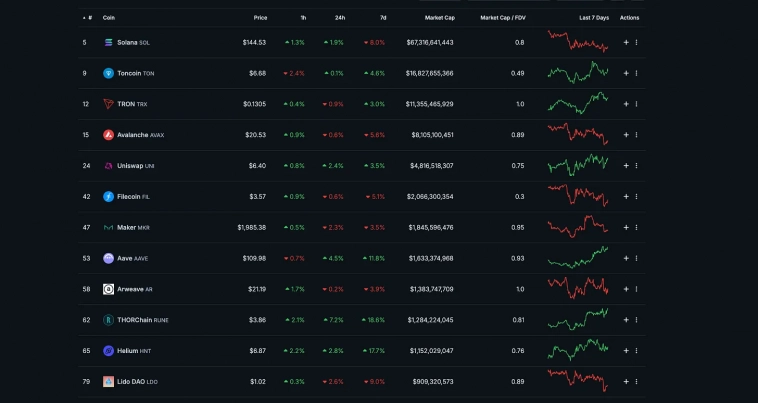Viewport: 758px width, 403px height.
Task: Add Toncoin with the plus icon
Action: coord(626,73)
